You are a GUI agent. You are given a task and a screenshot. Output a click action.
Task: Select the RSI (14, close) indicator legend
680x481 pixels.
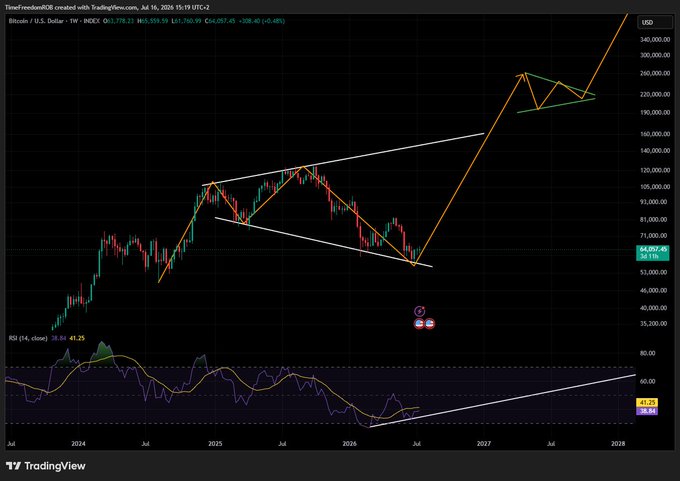(x=28, y=338)
